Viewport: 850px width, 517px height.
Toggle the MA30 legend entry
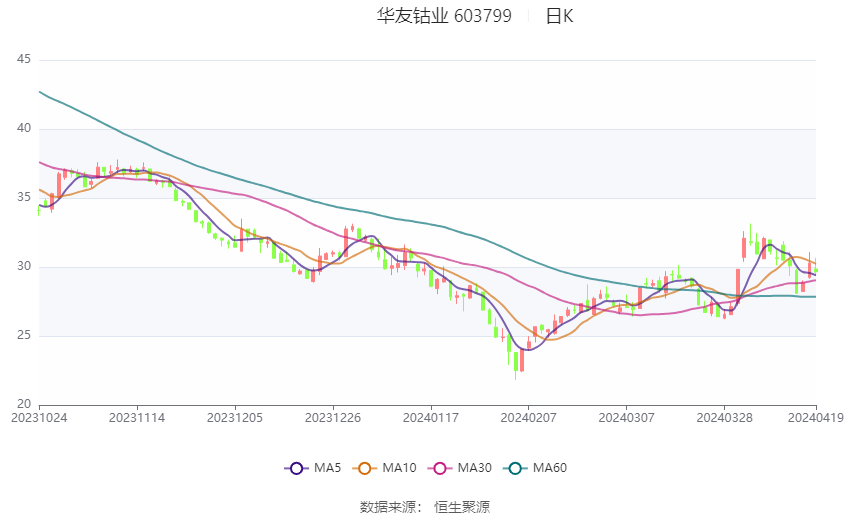pos(460,468)
